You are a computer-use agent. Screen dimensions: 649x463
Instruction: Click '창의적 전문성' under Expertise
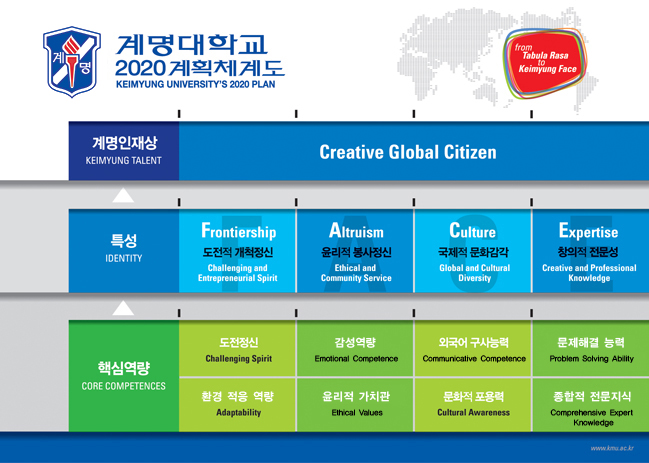[x=588, y=252]
